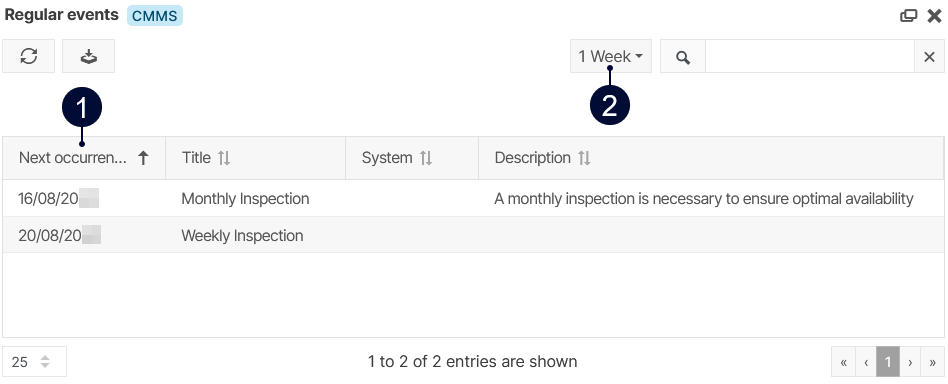Click into the search text field
The width and height of the screenshot is (948, 384).
810,57
